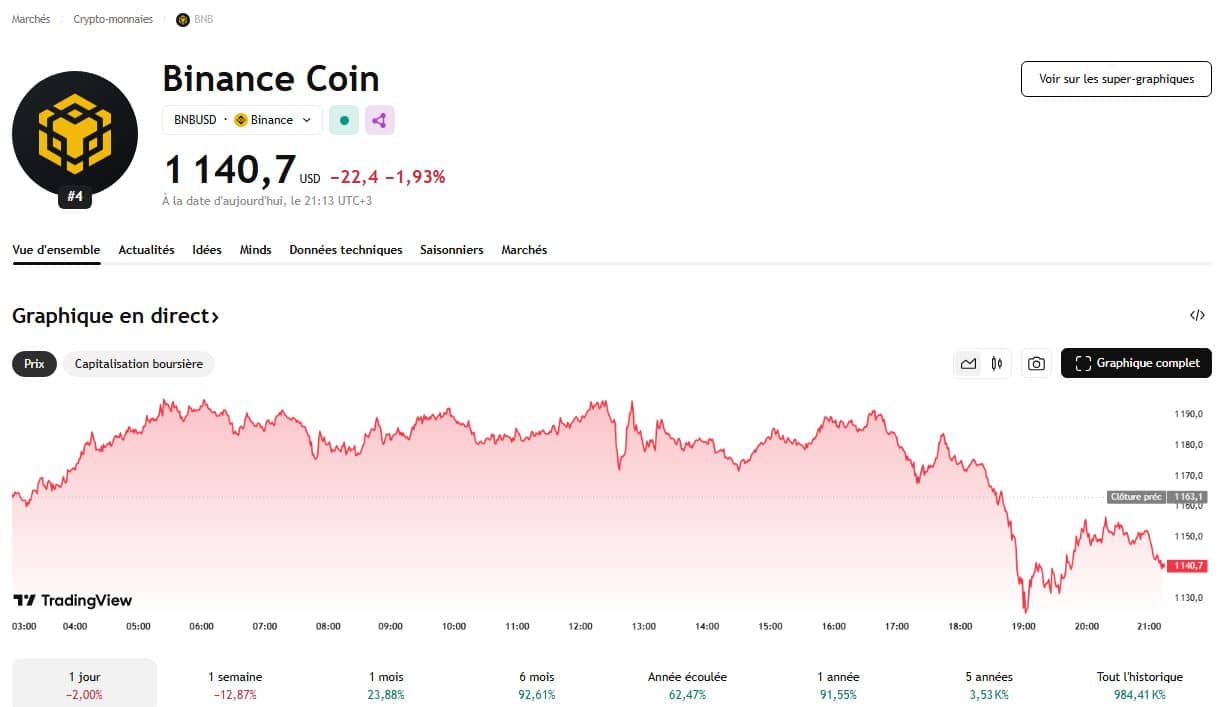Open the BNBUSD Binance symbol dropdown
The width and height of the screenshot is (1225, 707).
coord(242,120)
